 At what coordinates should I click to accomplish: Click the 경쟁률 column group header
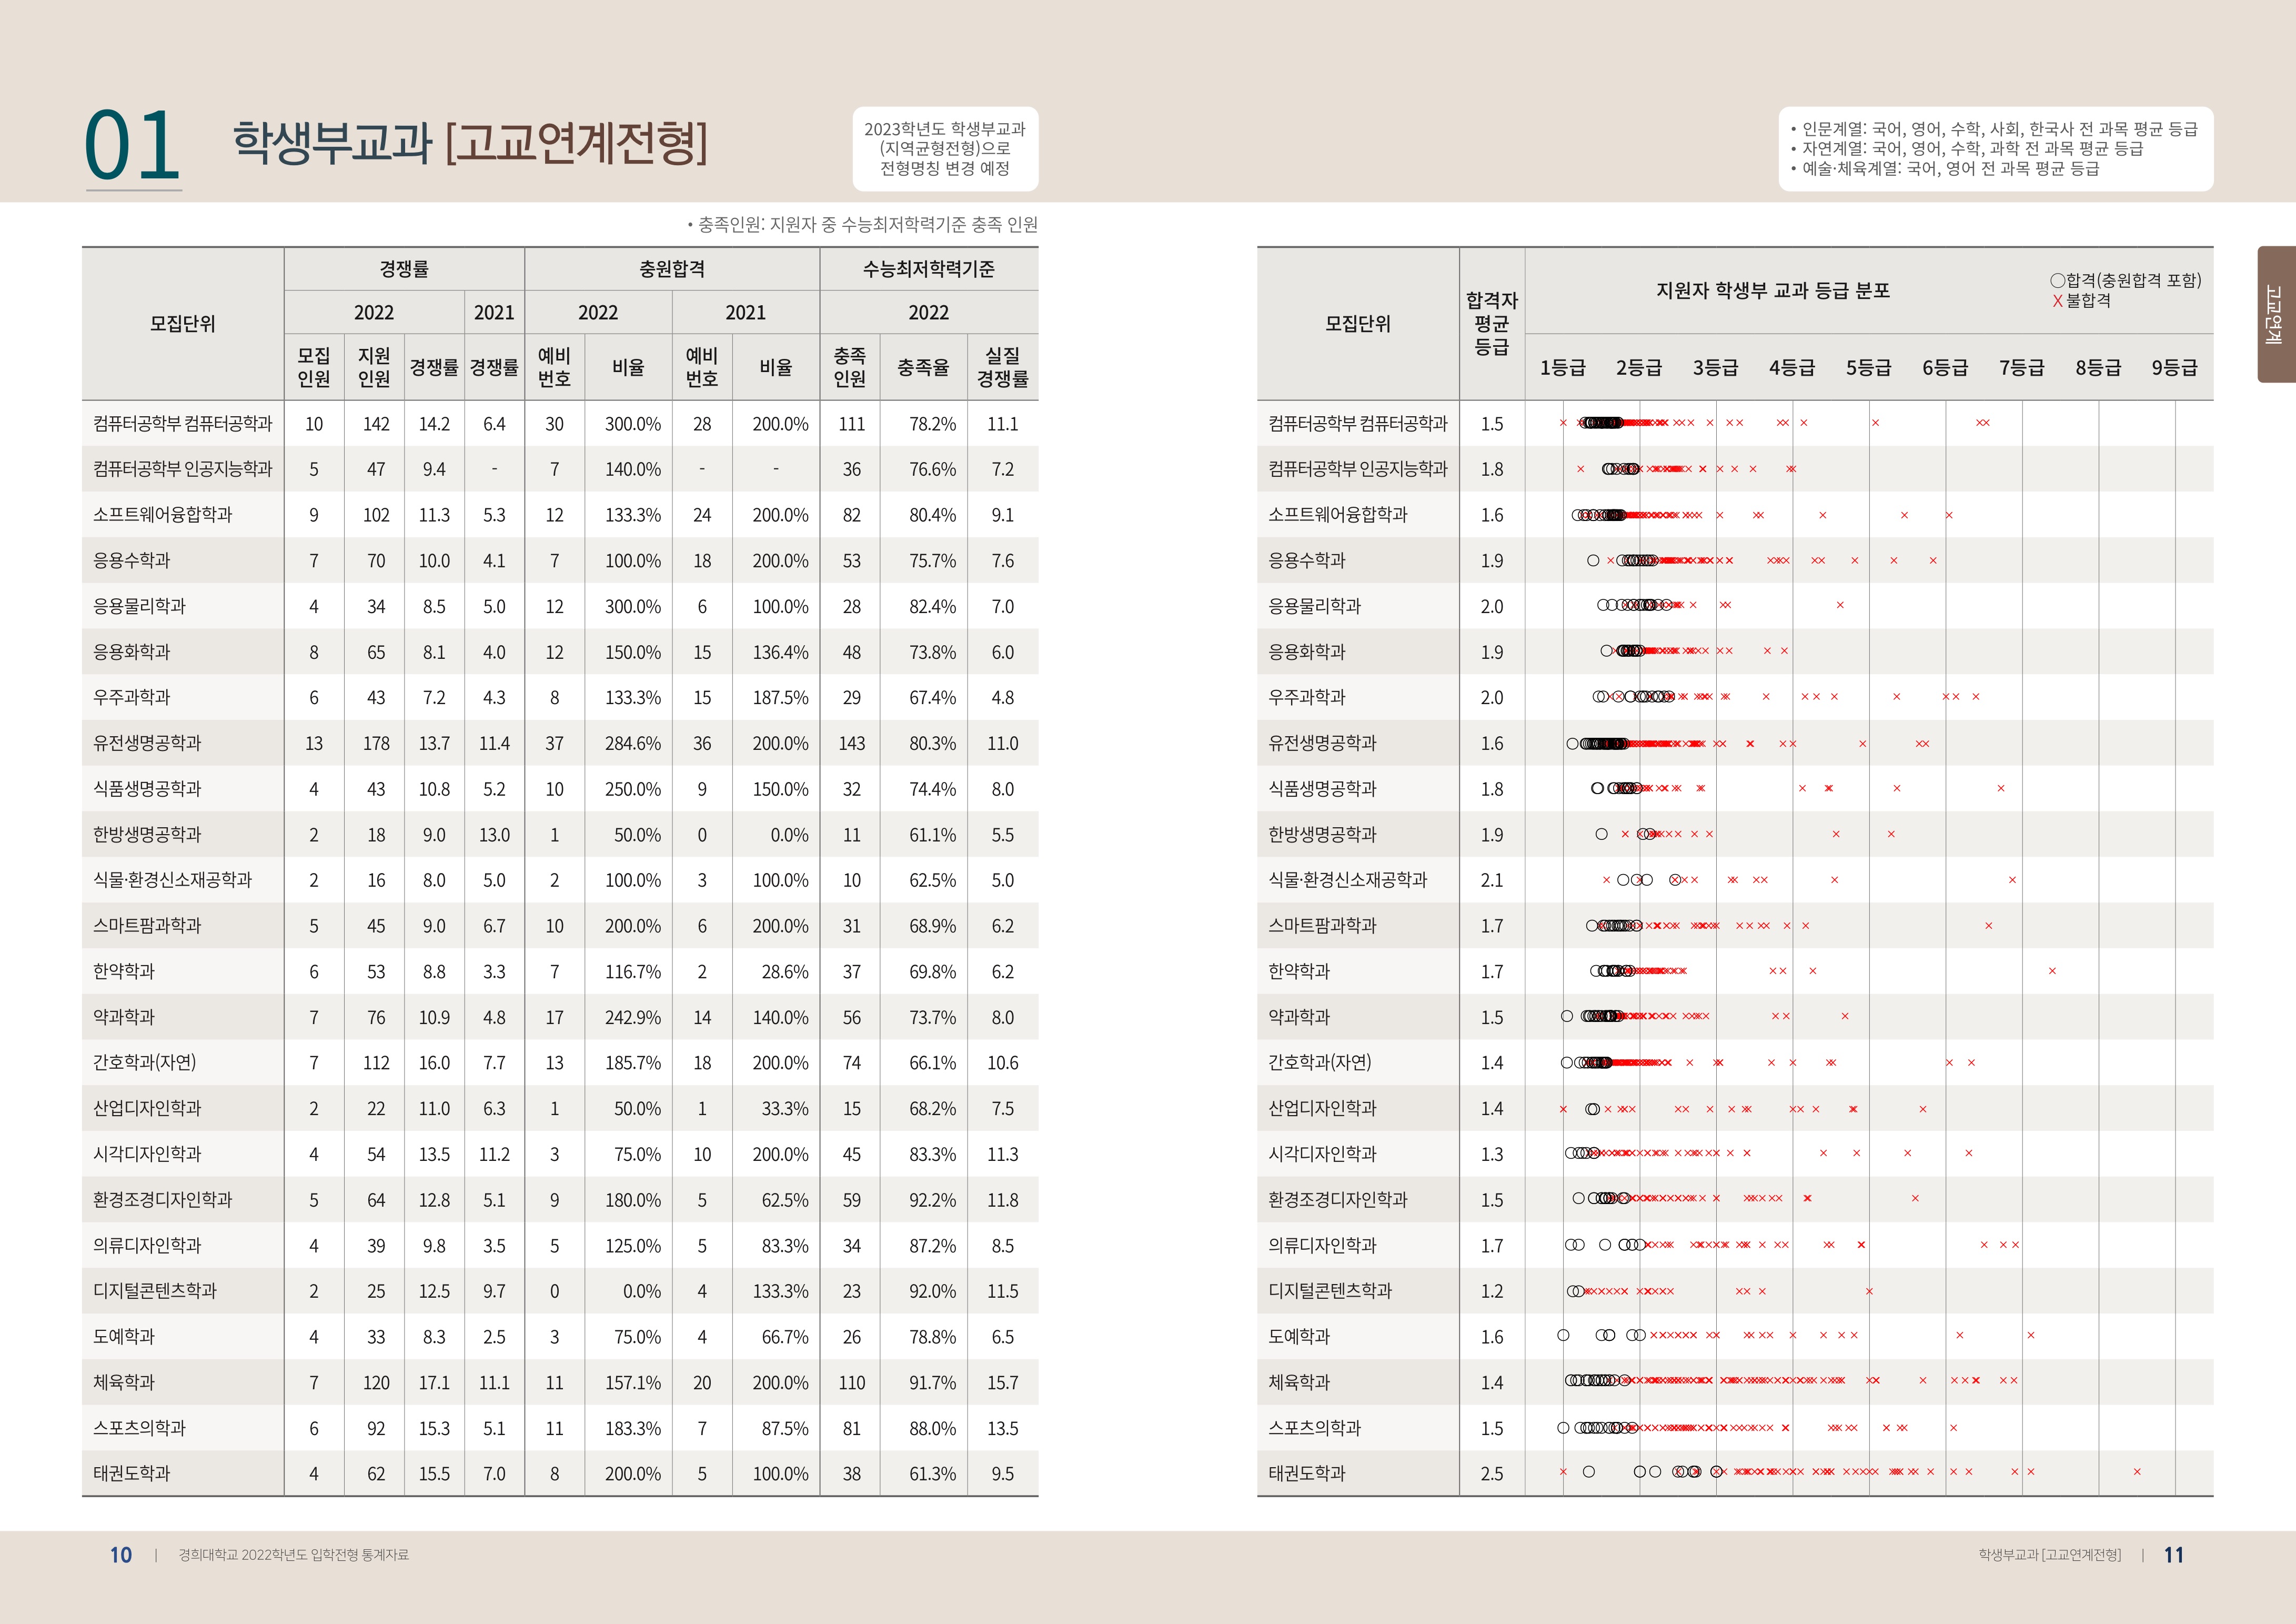point(404,269)
